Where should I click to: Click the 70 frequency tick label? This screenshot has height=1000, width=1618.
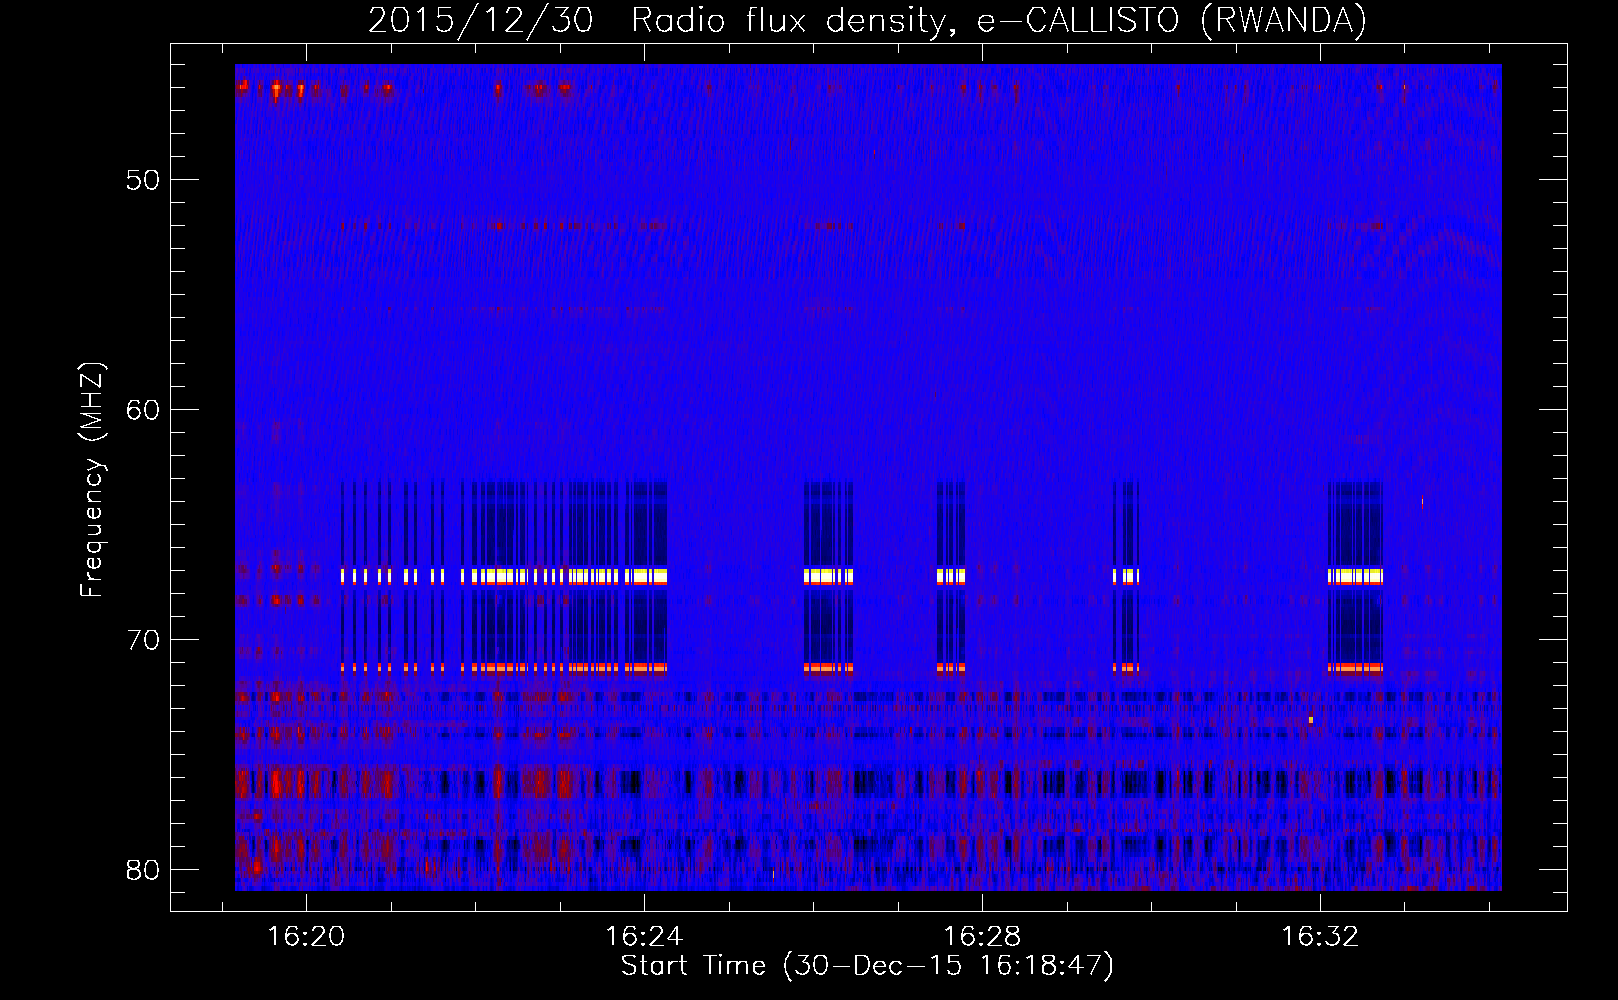tap(143, 640)
